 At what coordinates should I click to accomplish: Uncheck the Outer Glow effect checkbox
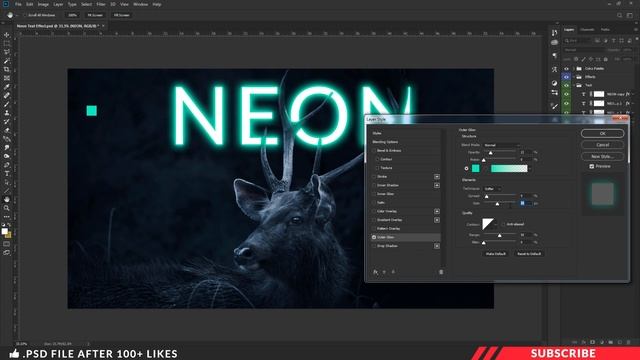pos(374,237)
